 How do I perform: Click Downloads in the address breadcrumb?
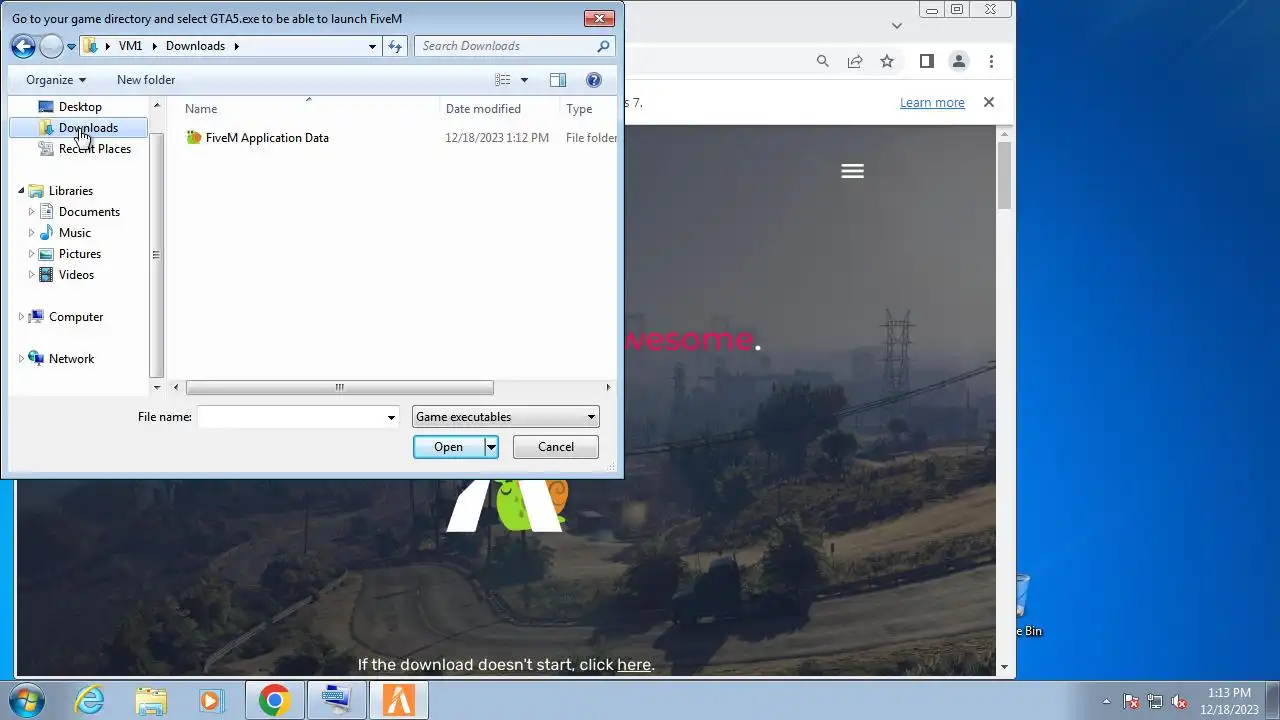195,46
